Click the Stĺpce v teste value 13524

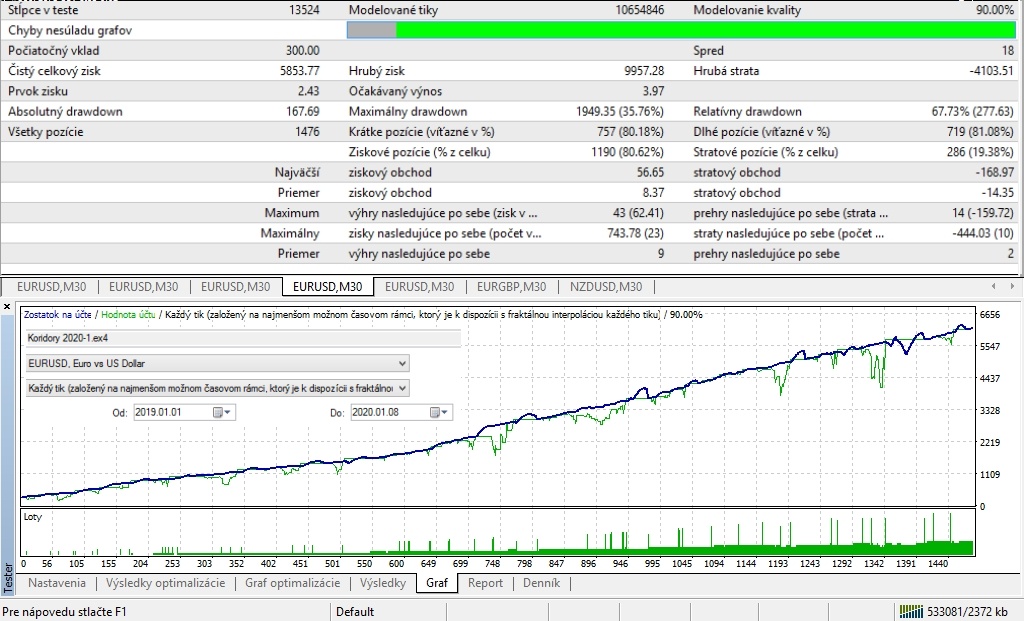(x=304, y=10)
